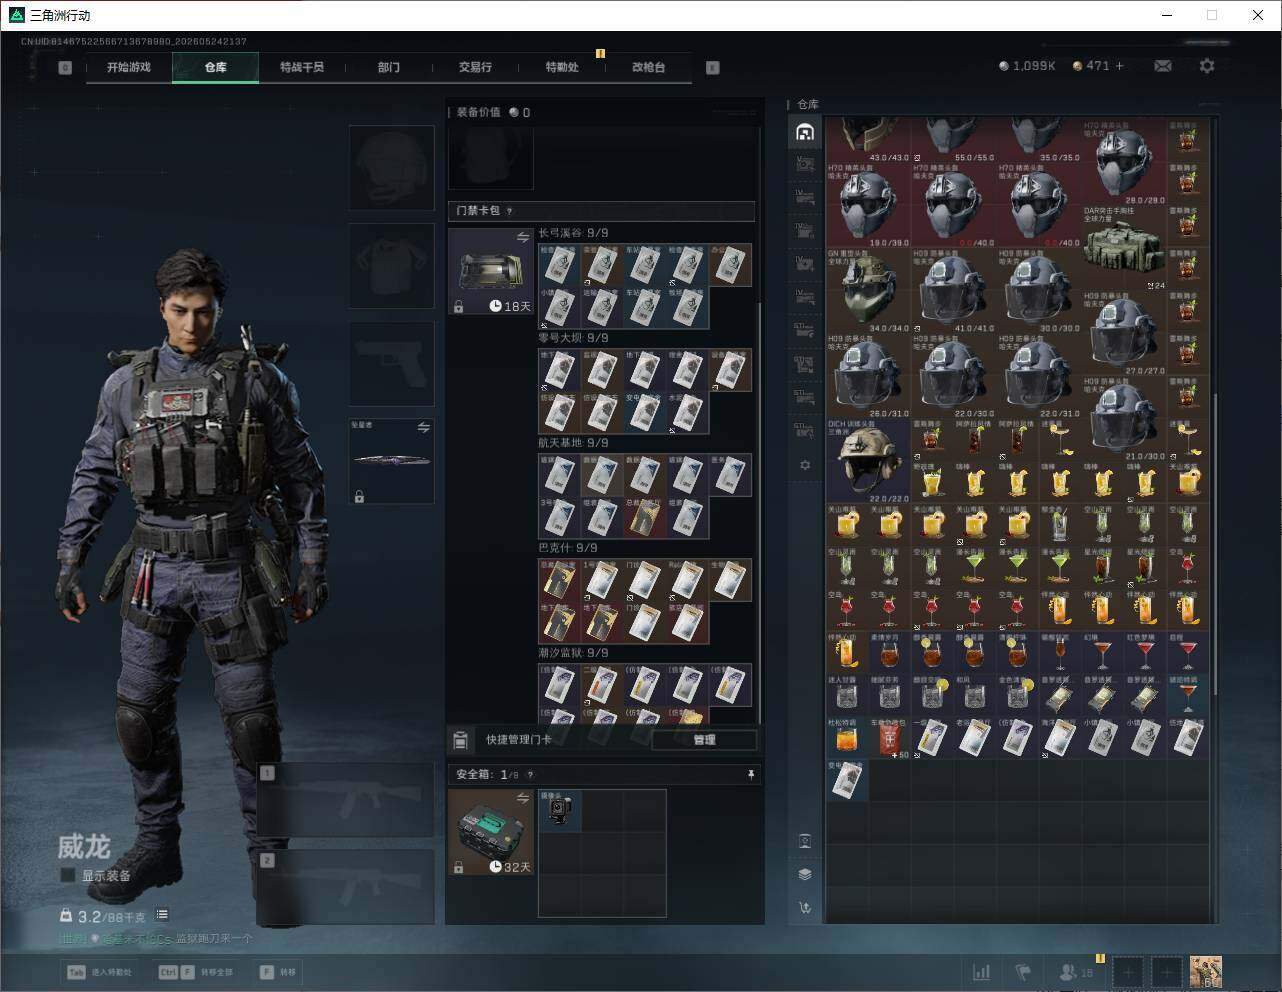
Task: Select the main warehouse category icon
Action: tap(805, 132)
